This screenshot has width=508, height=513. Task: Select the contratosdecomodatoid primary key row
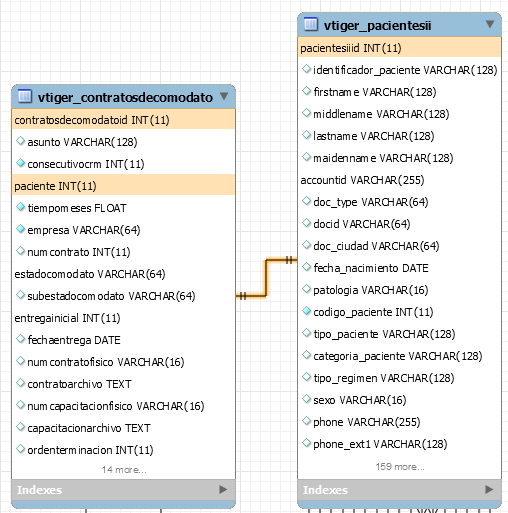(124, 119)
